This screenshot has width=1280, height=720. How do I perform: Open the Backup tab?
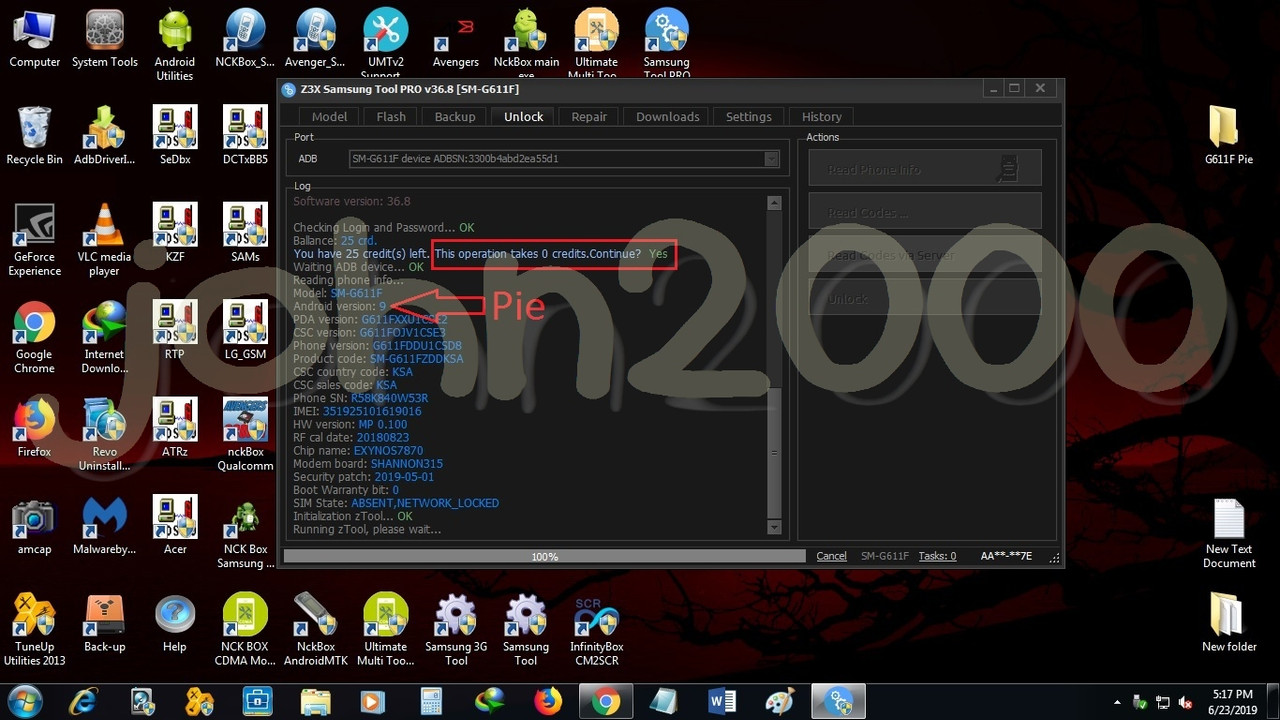coord(455,116)
